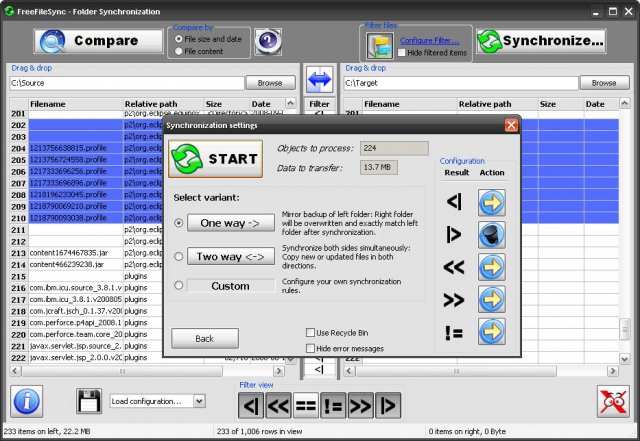Toggle action for left newer files
The width and height of the screenshot is (640, 441).
492,267
